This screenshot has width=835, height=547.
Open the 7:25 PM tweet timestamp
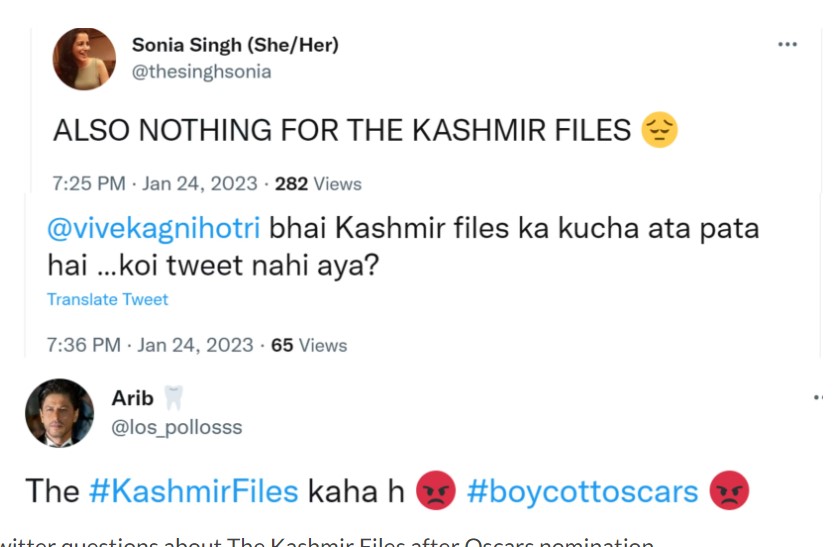point(90,184)
